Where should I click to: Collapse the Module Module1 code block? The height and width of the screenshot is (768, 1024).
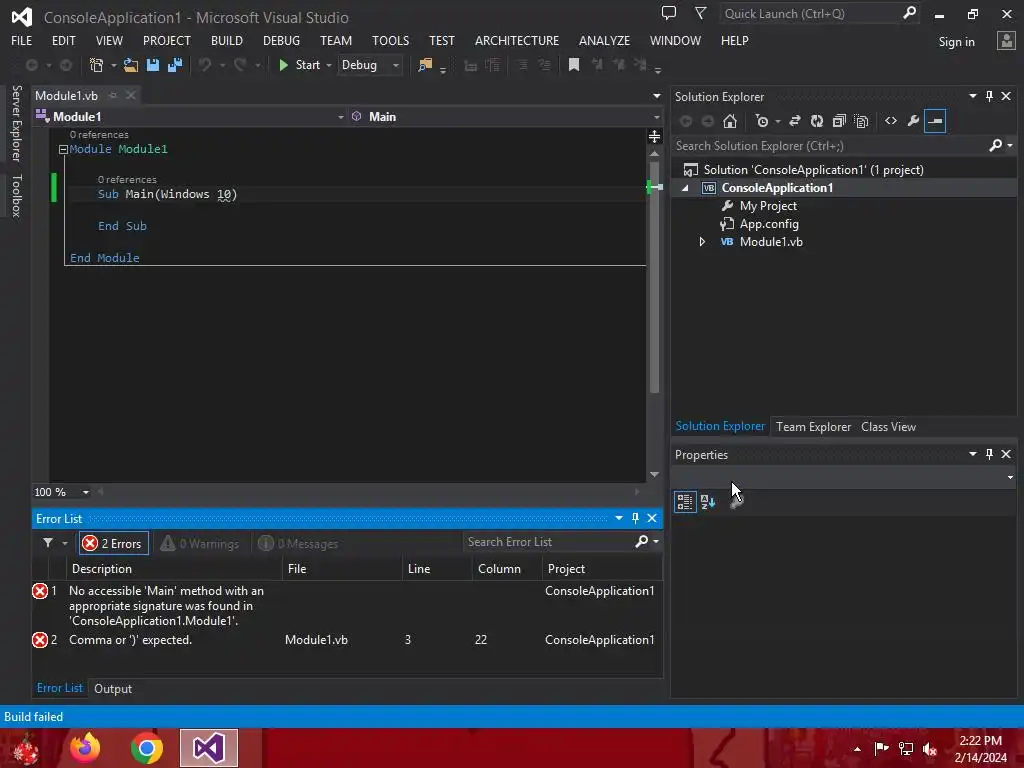click(63, 150)
